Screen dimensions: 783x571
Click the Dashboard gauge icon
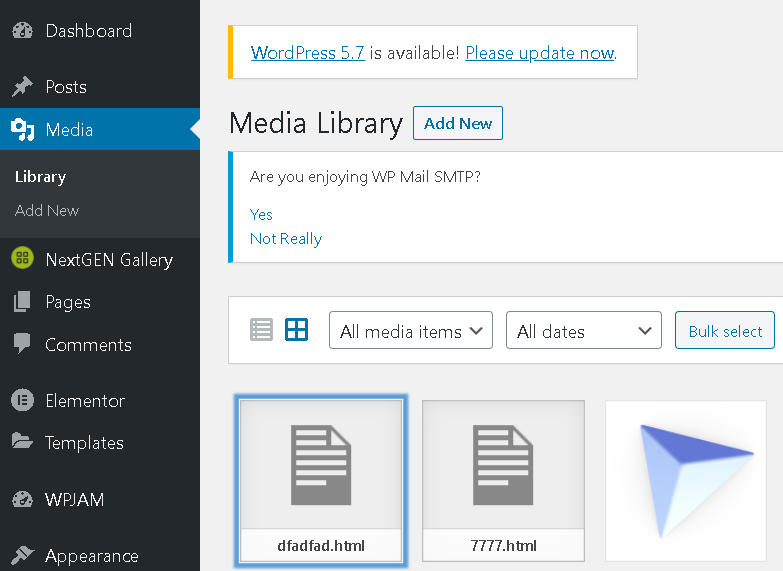coord(22,31)
